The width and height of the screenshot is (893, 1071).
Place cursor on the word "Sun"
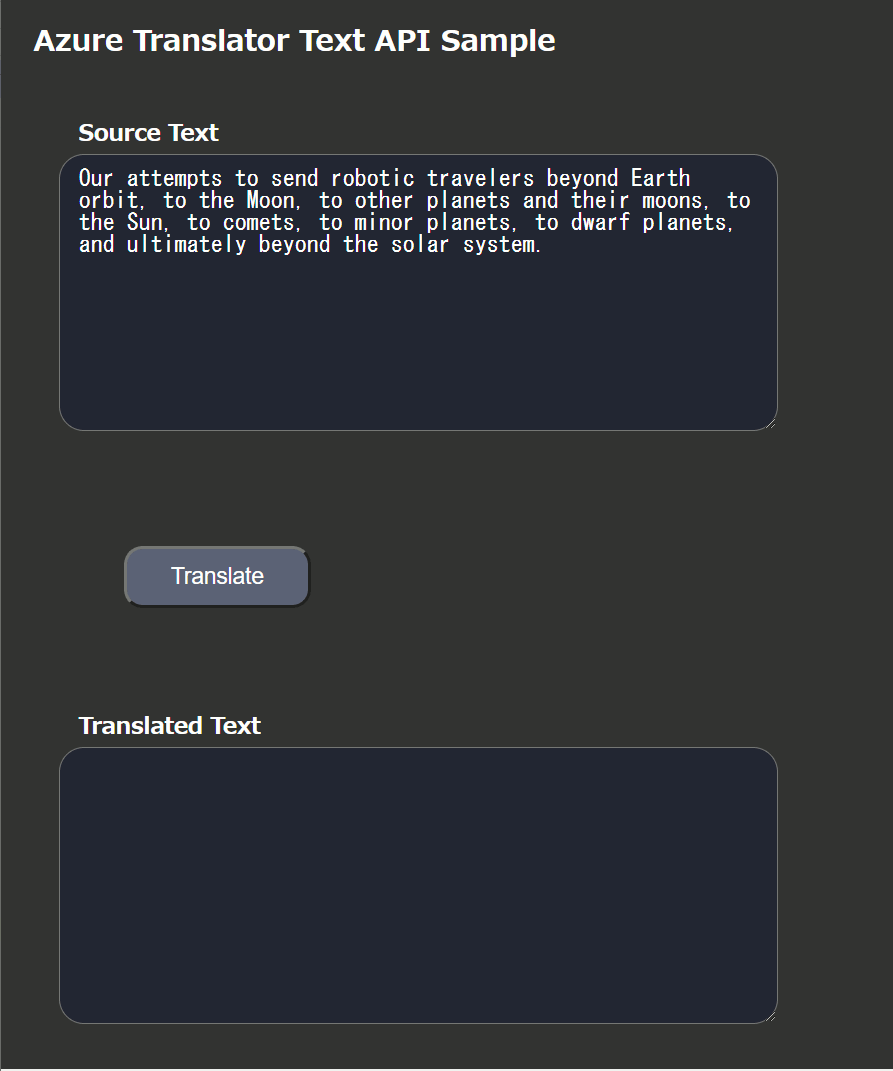tap(144, 223)
